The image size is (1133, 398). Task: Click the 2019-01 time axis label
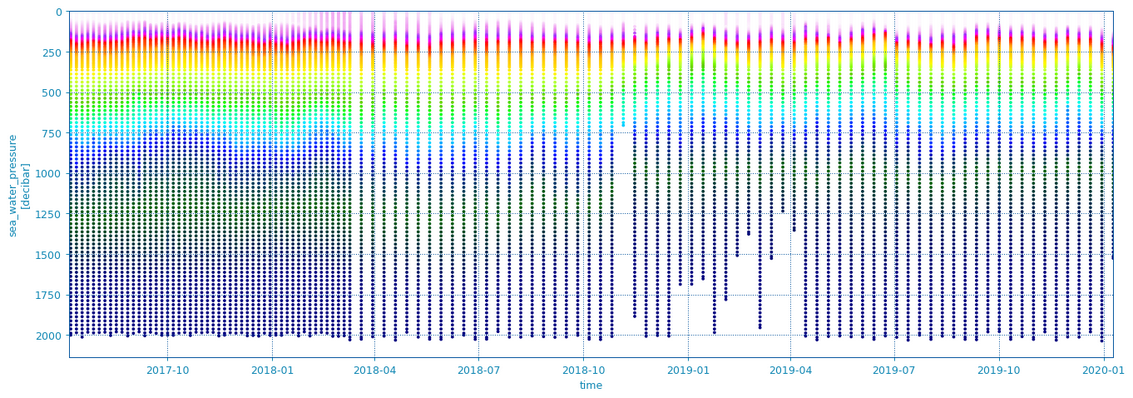[x=688, y=370]
